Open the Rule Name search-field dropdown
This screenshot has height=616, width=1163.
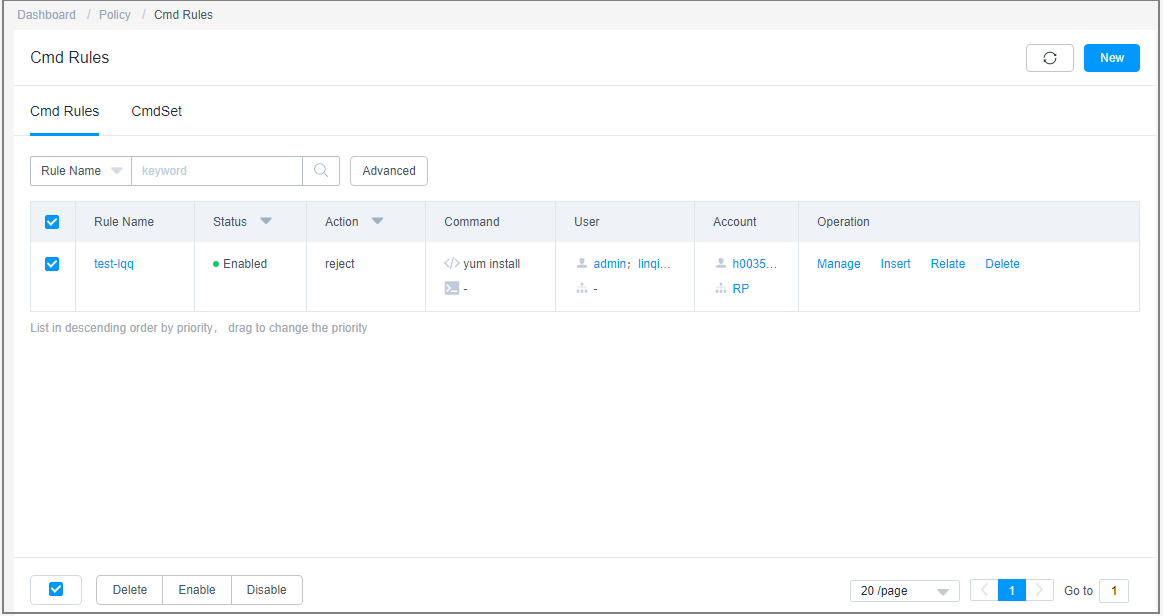[x=81, y=170]
